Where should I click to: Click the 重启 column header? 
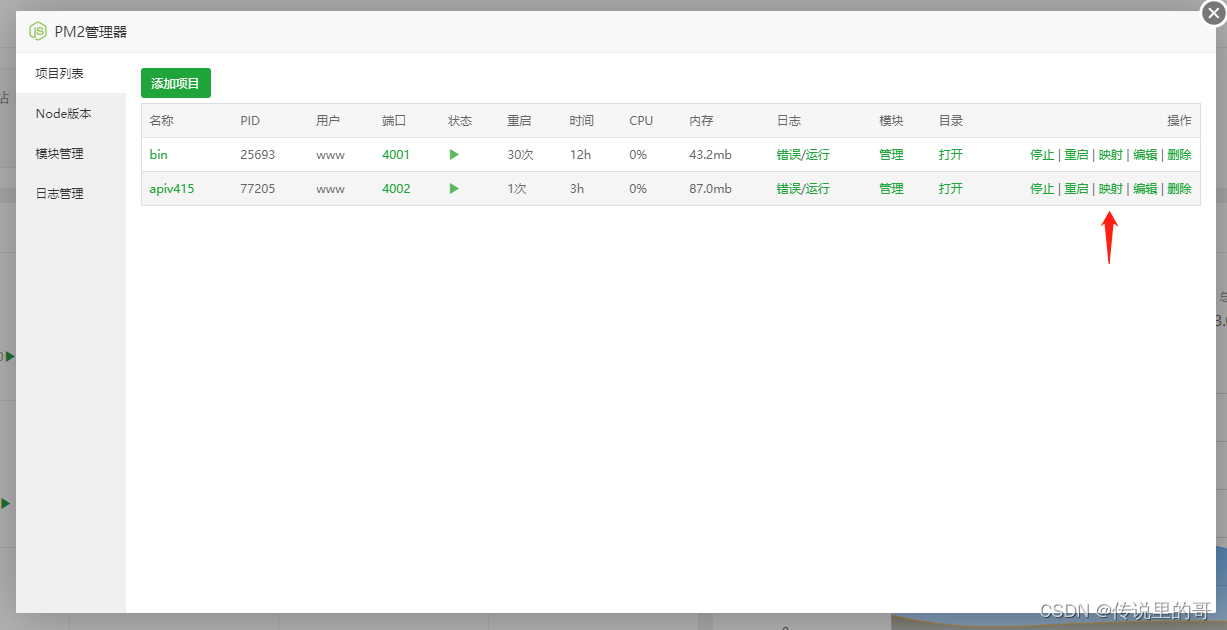coord(519,121)
